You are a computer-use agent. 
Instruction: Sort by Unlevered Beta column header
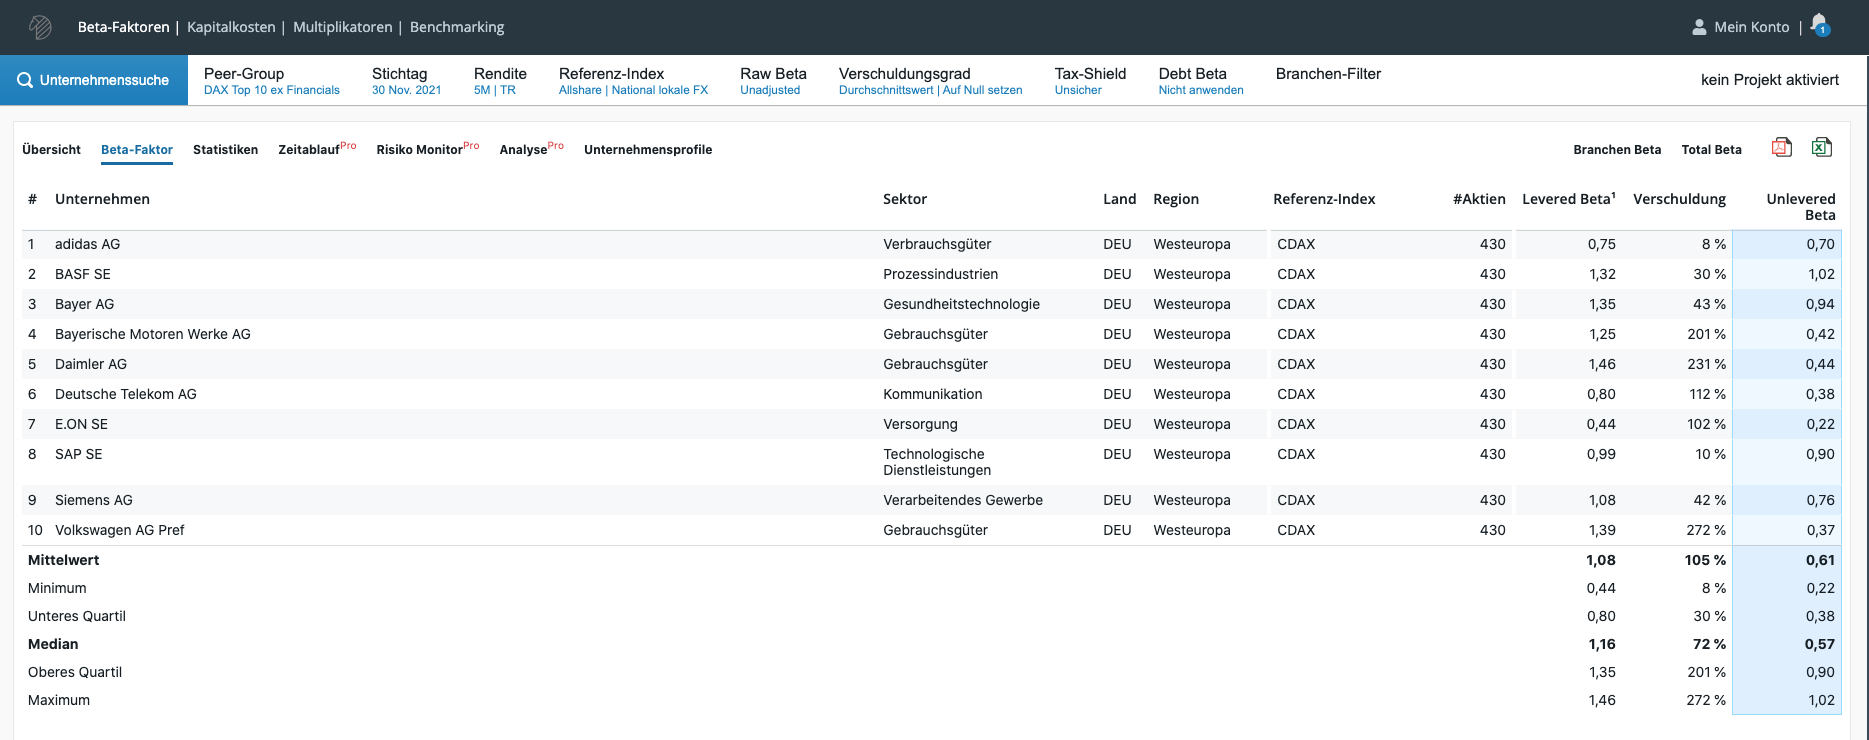[1800, 206]
